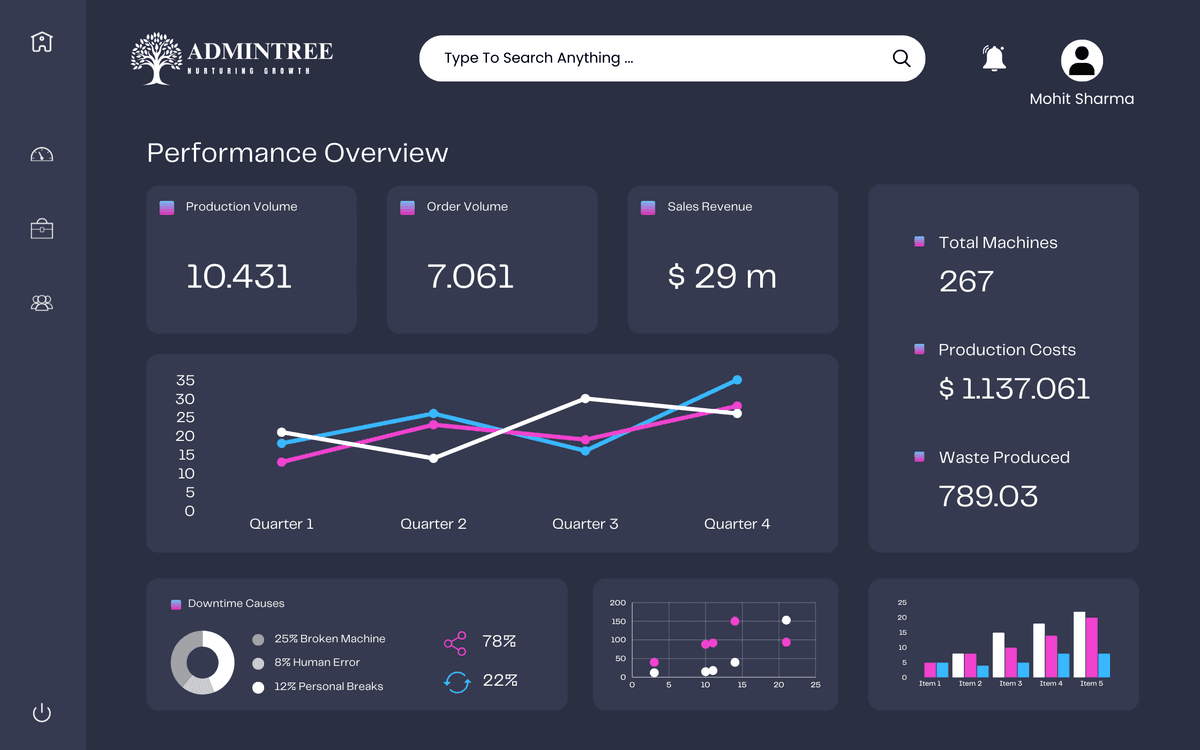Open the briefcase section in the sidebar
1200x750 pixels.
click(x=41, y=228)
